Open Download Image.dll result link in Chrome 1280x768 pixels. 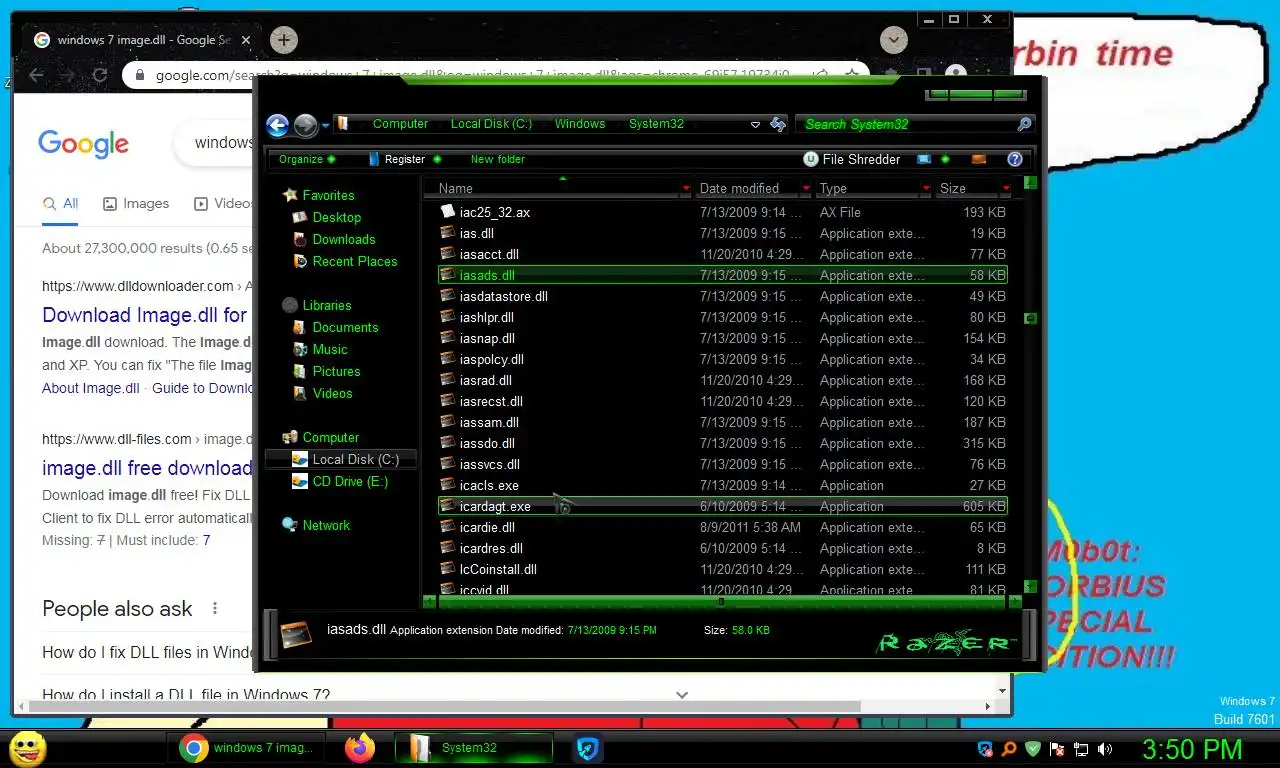[x=144, y=315]
